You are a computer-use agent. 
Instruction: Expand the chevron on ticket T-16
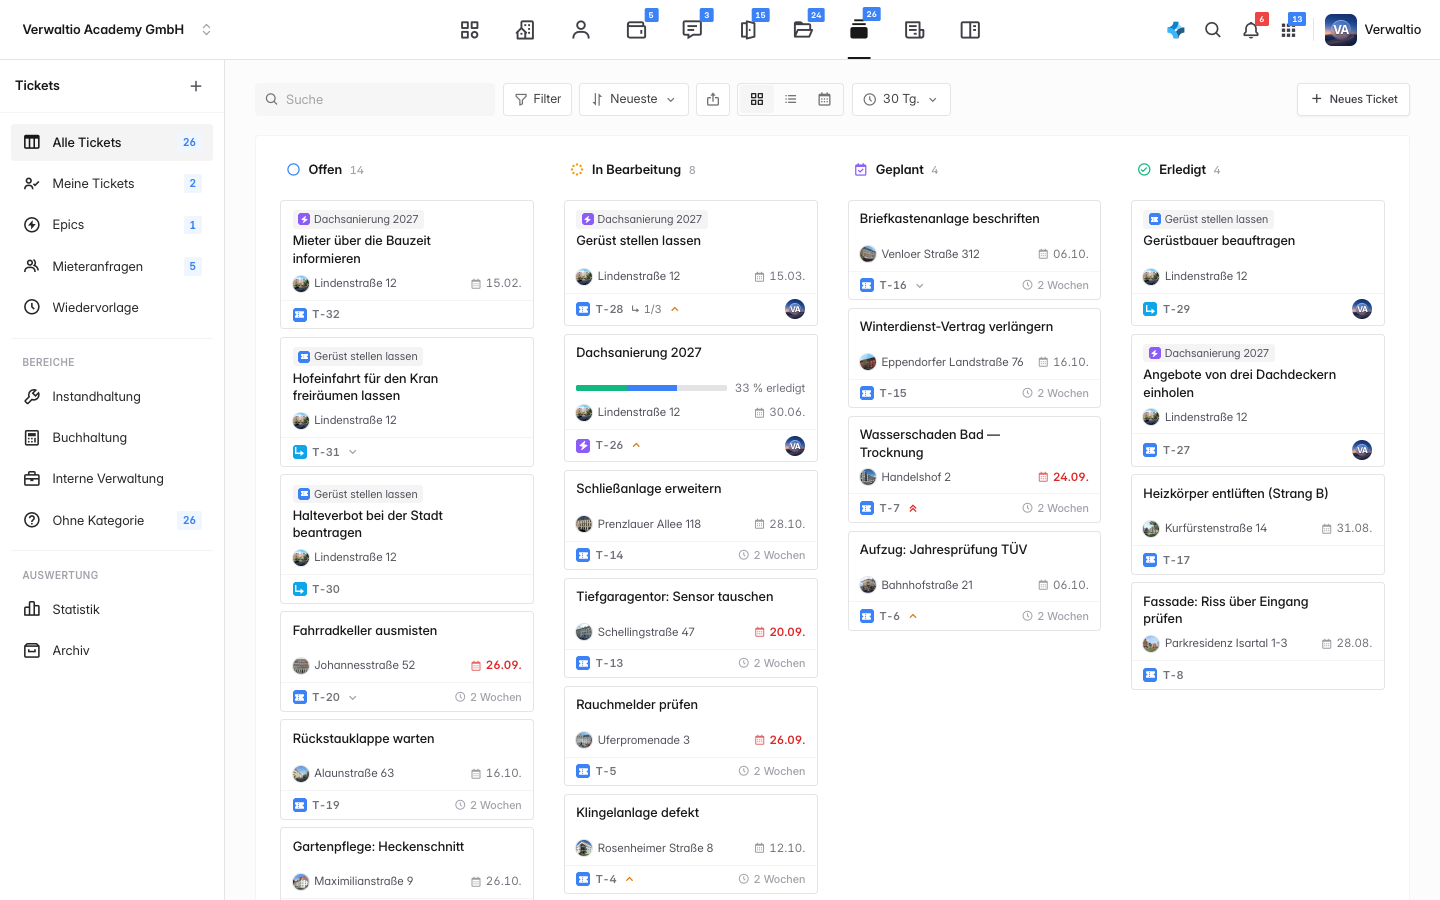pyautogui.click(x=920, y=285)
